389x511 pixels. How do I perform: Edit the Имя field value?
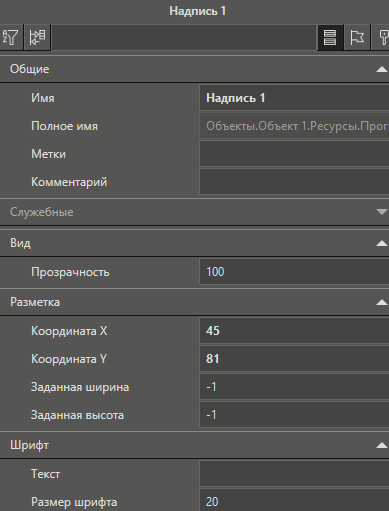coord(294,98)
